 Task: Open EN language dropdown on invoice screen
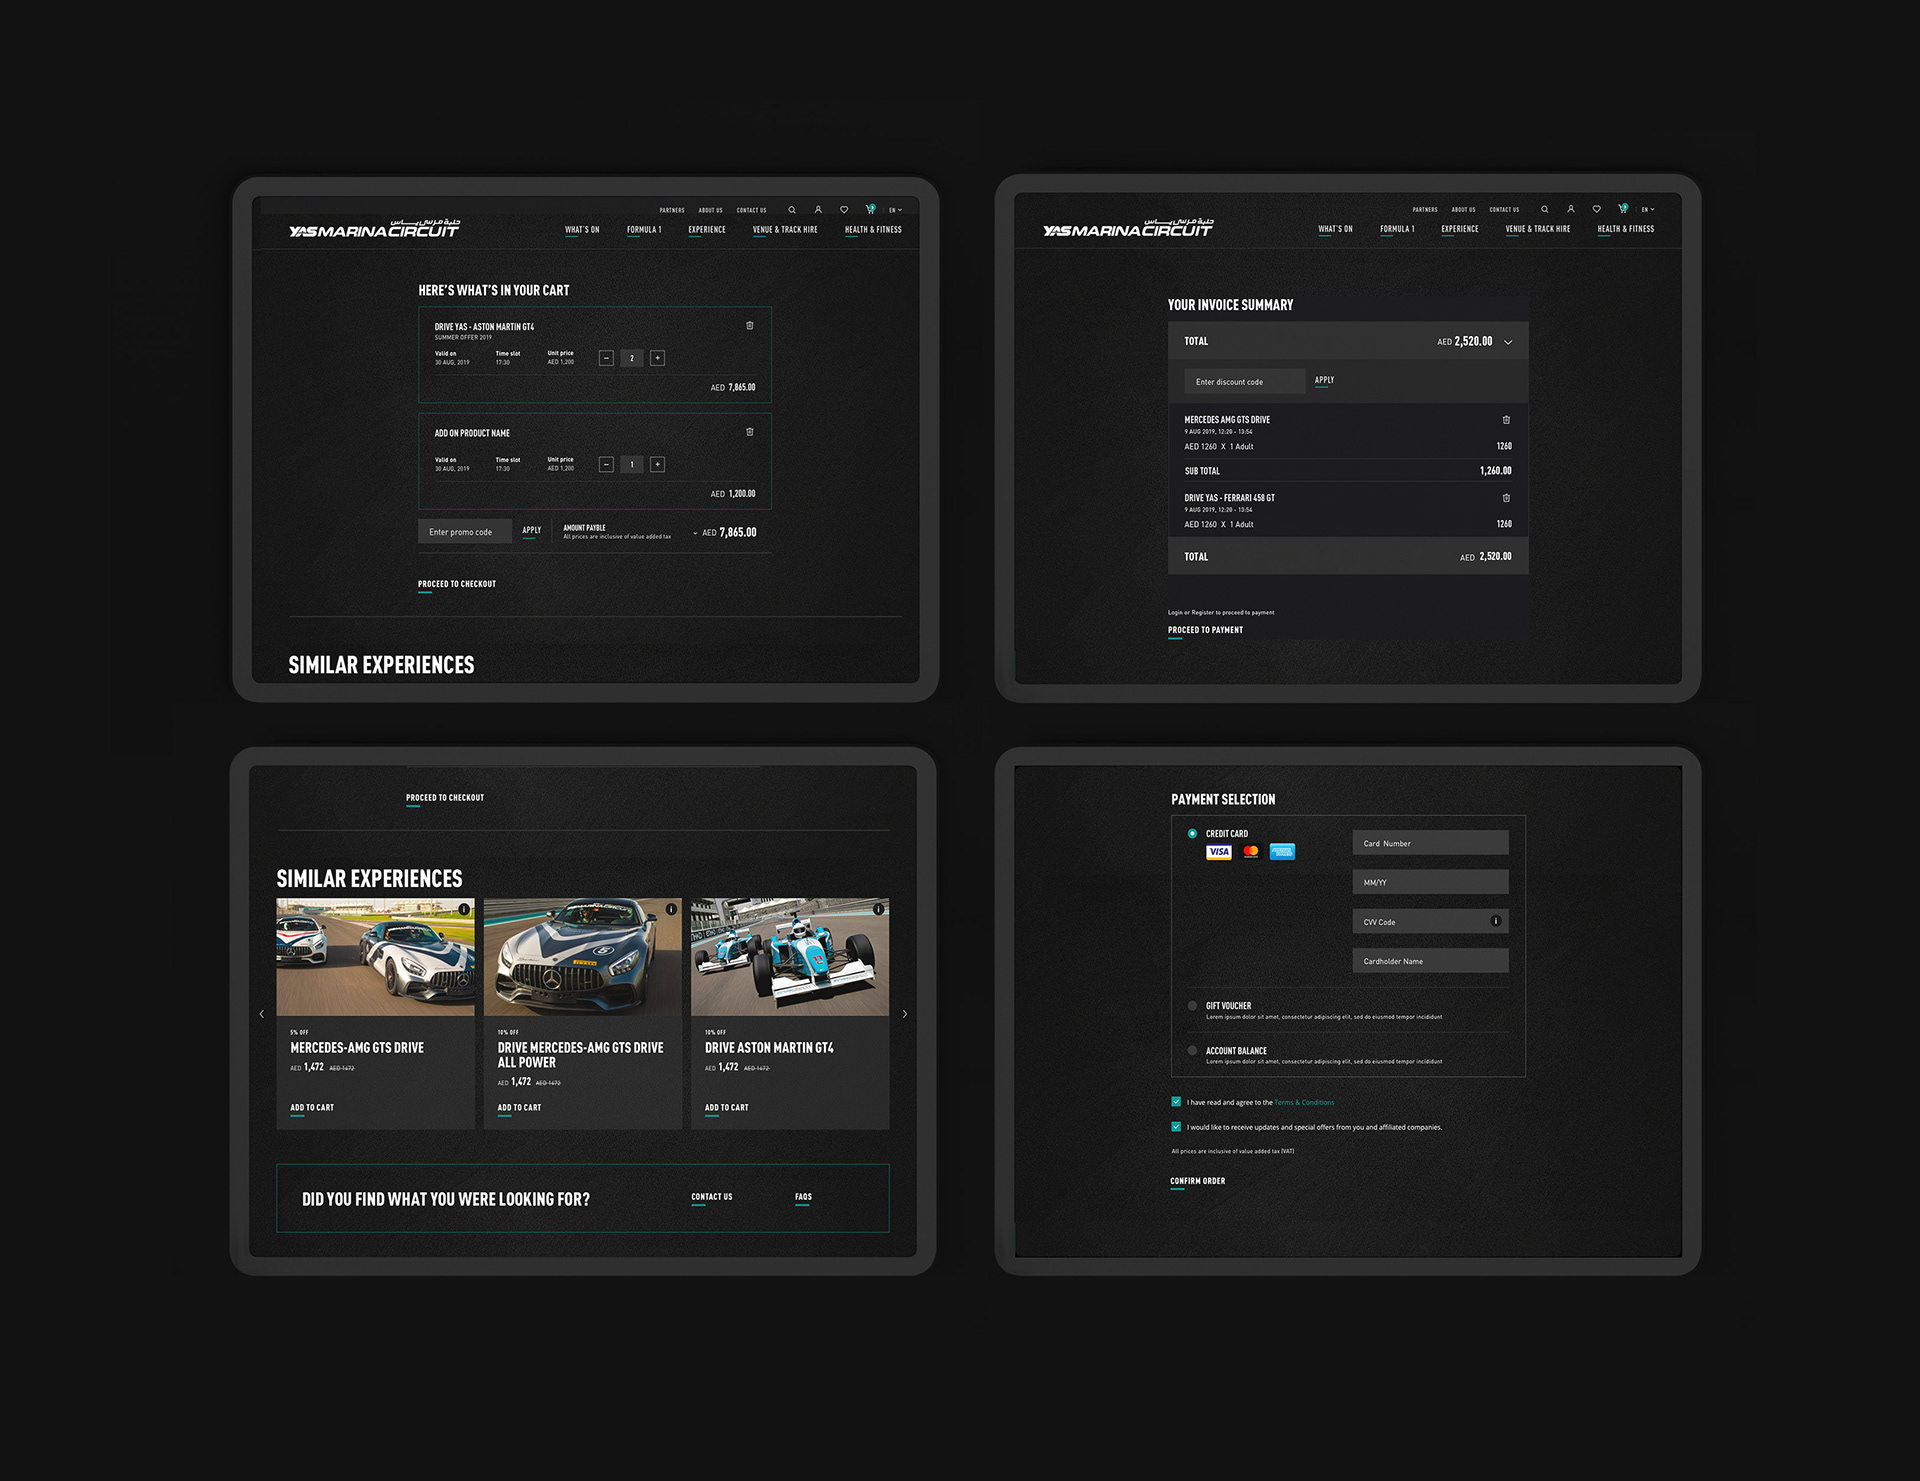pos(1648,209)
